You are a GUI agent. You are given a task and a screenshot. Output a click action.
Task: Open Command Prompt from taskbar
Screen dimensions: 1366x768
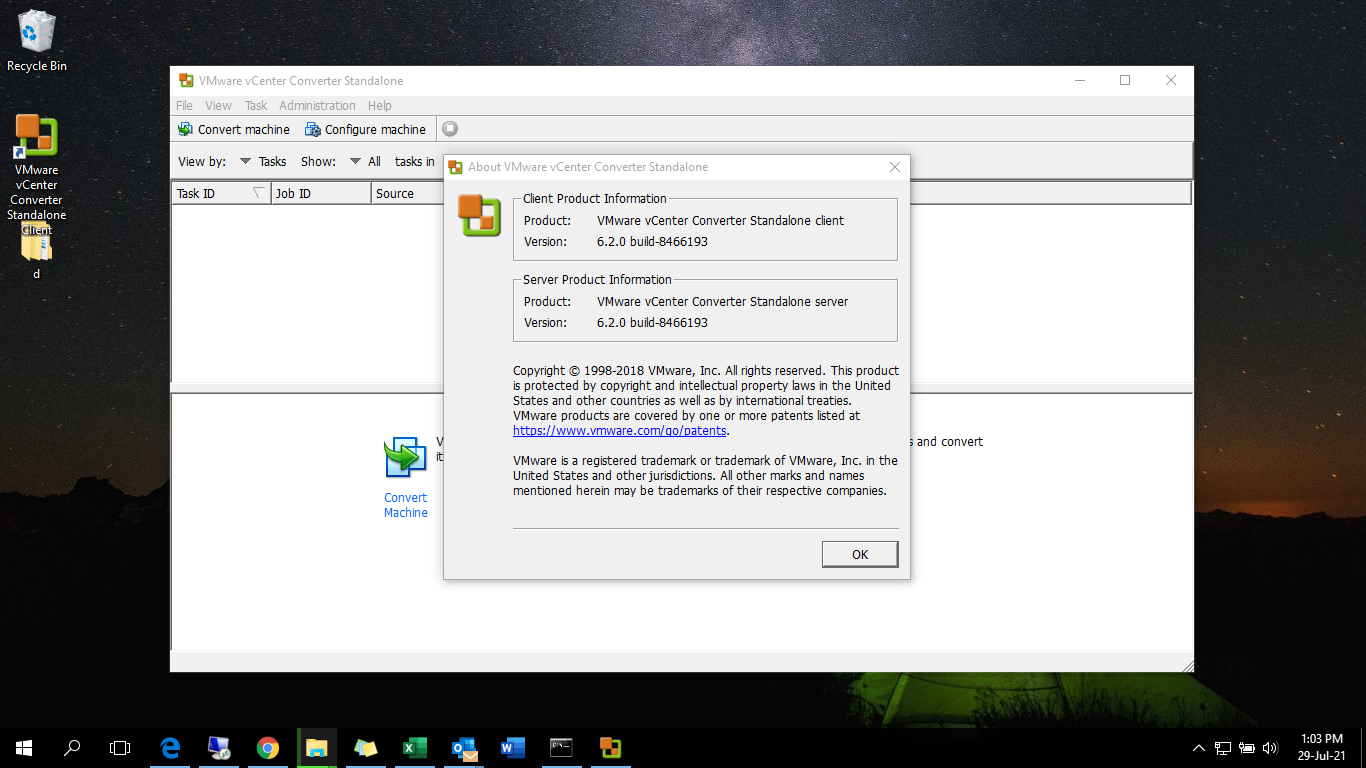click(x=561, y=747)
